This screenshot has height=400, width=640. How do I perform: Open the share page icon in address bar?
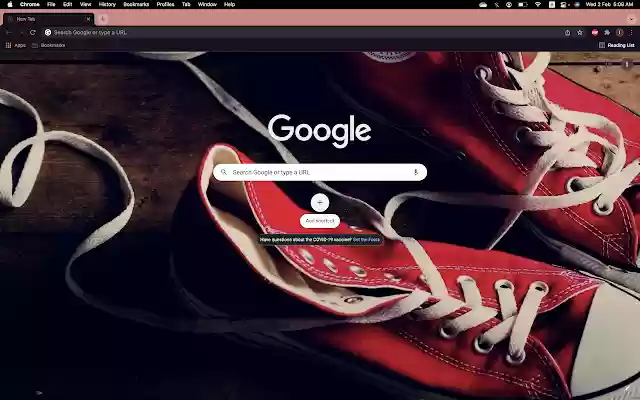pos(567,33)
